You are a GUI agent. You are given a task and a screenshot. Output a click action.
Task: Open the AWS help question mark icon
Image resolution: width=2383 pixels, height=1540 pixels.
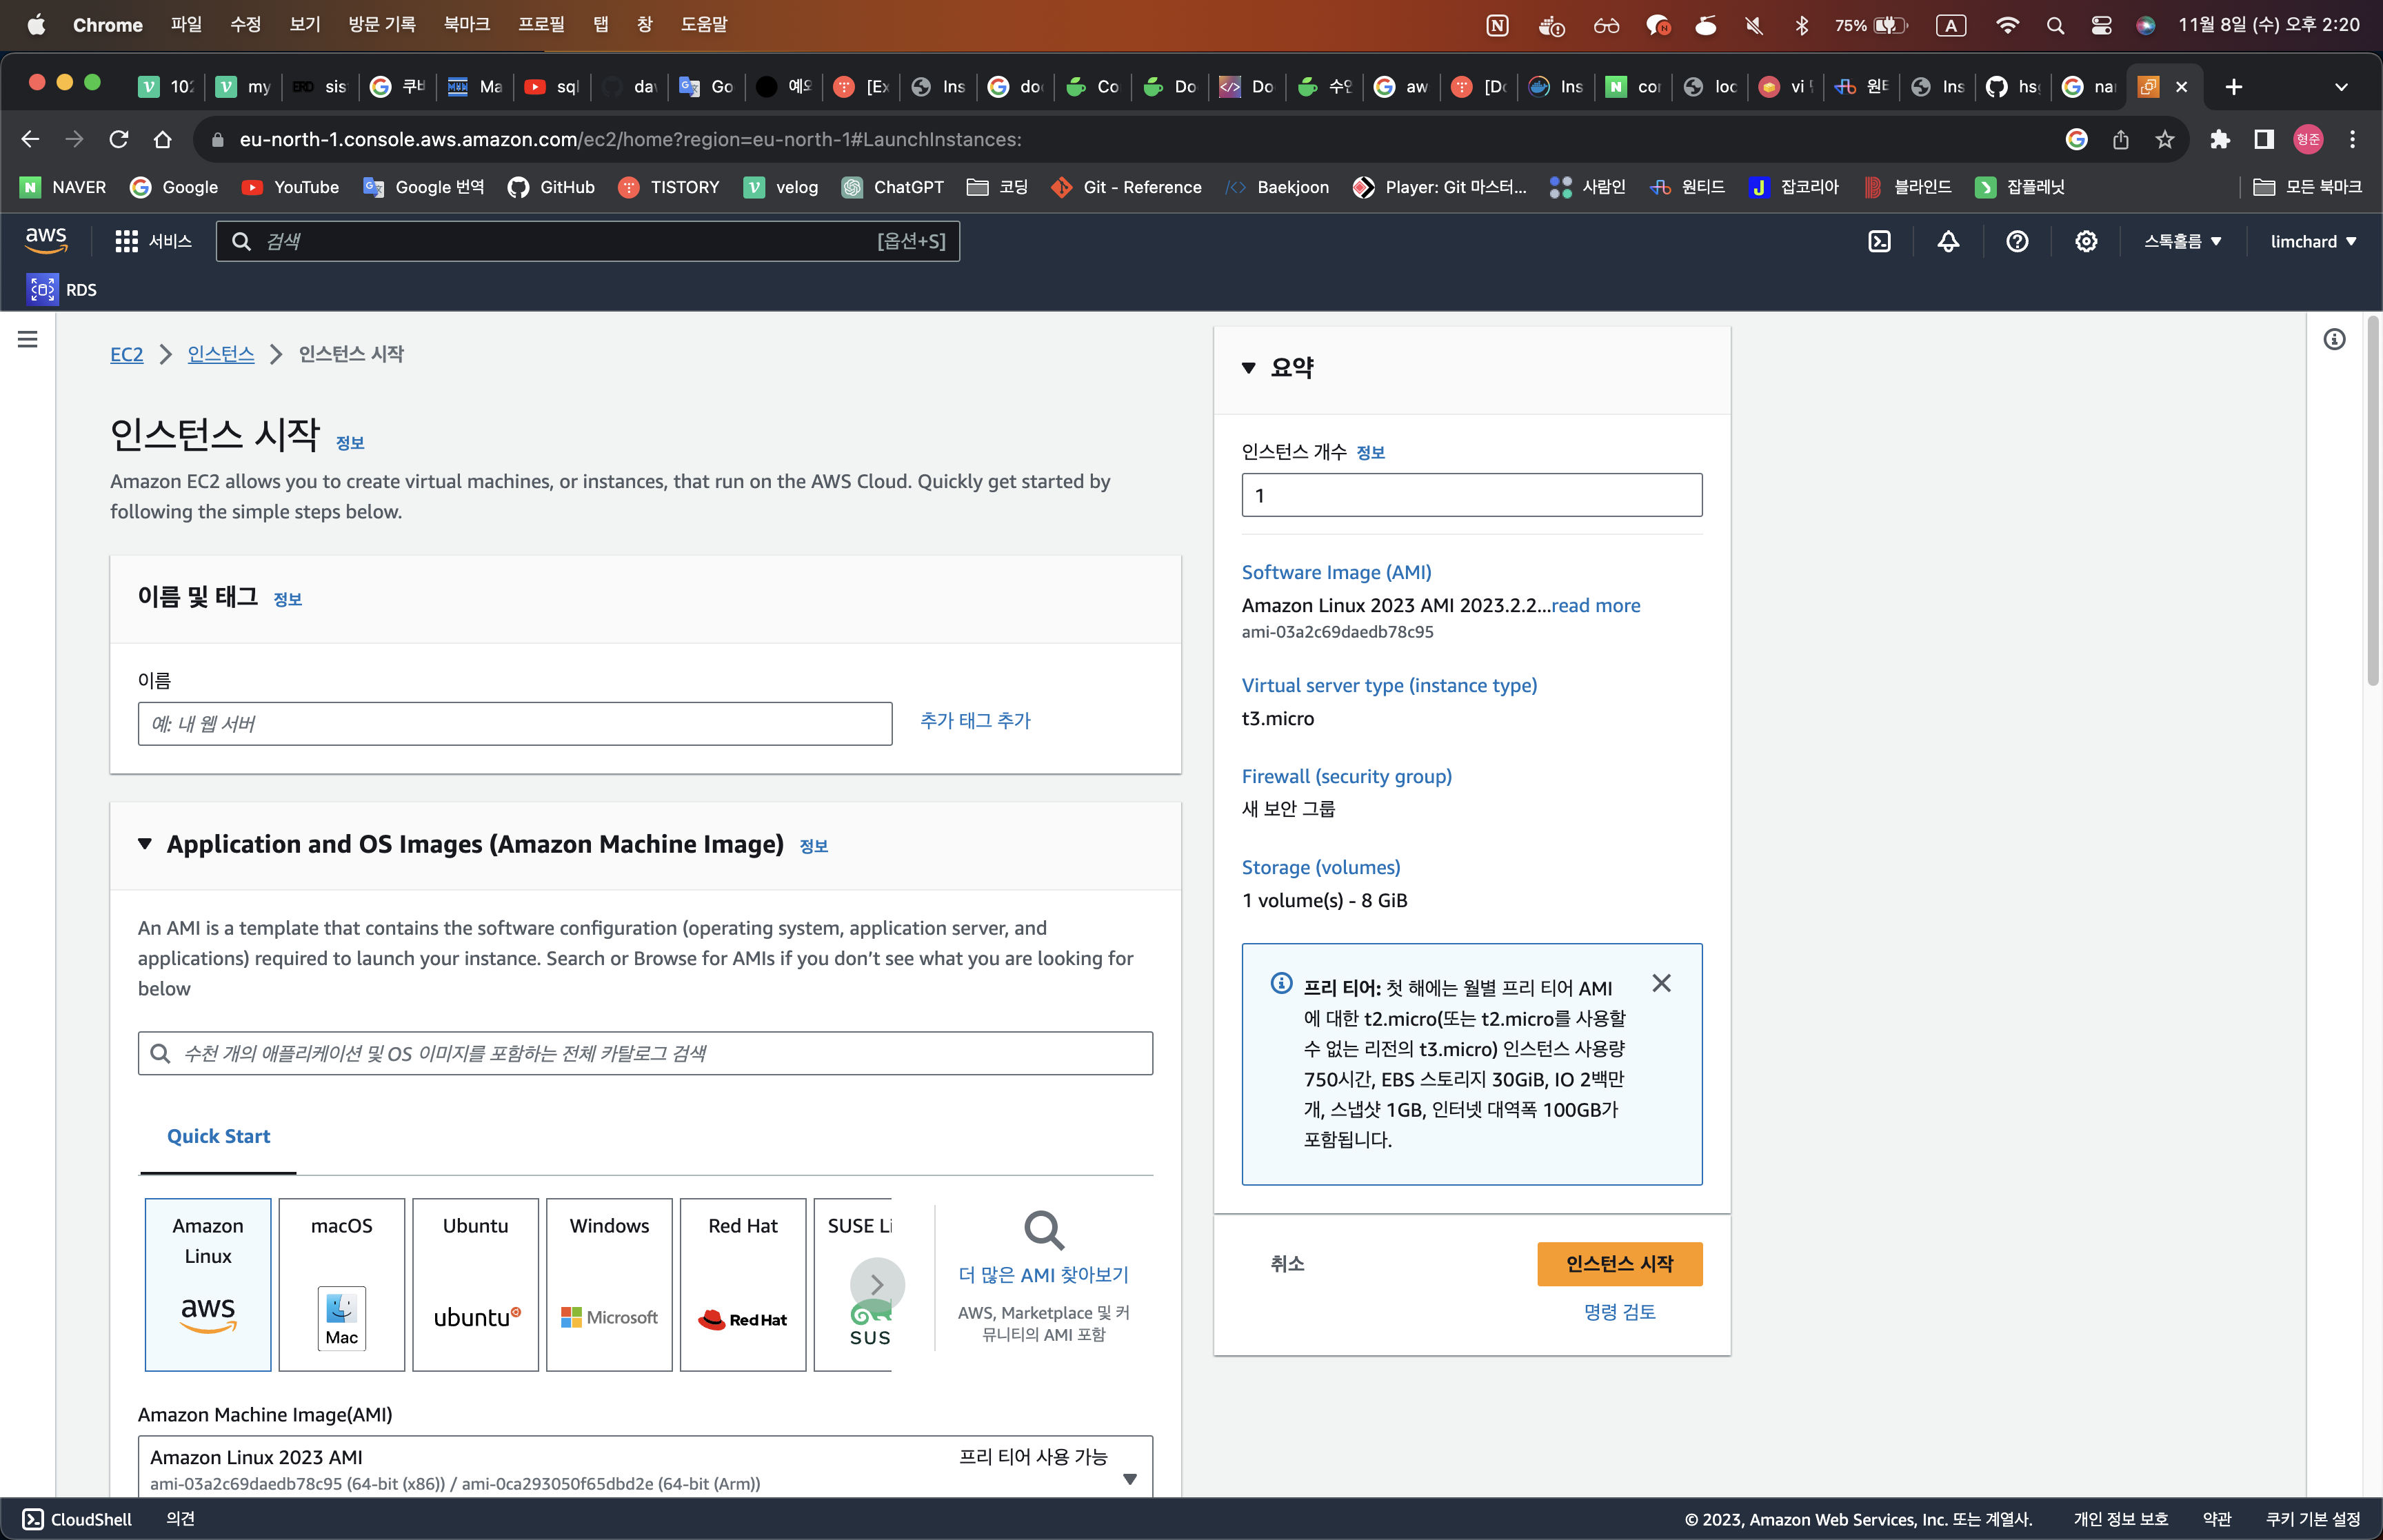[x=2017, y=241]
